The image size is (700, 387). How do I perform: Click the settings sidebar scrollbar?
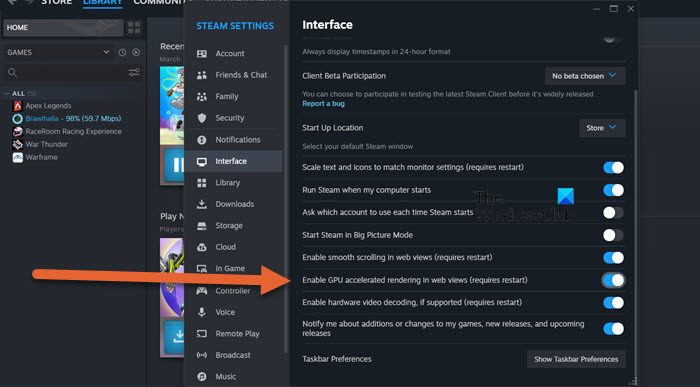tap(285, 199)
